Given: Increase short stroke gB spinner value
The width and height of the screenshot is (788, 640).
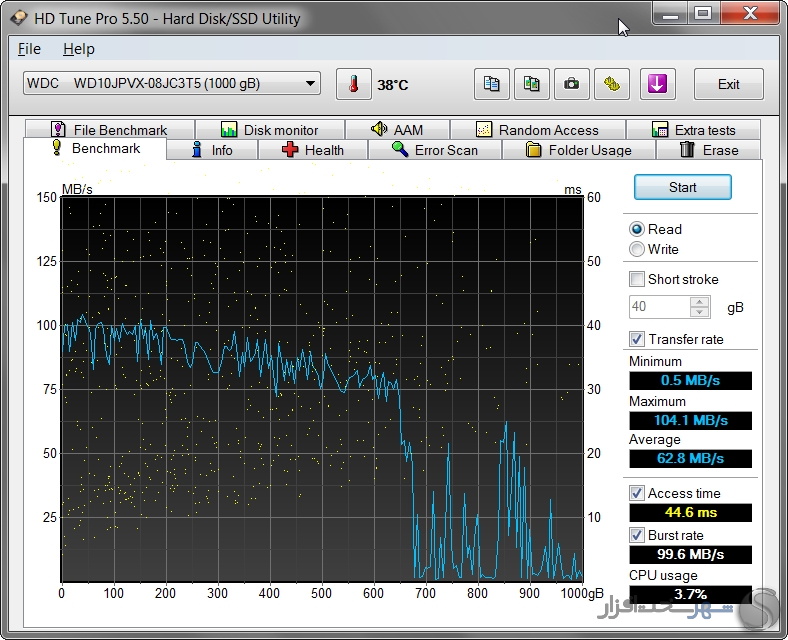Looking at the screenshot, I should (699, 301).
